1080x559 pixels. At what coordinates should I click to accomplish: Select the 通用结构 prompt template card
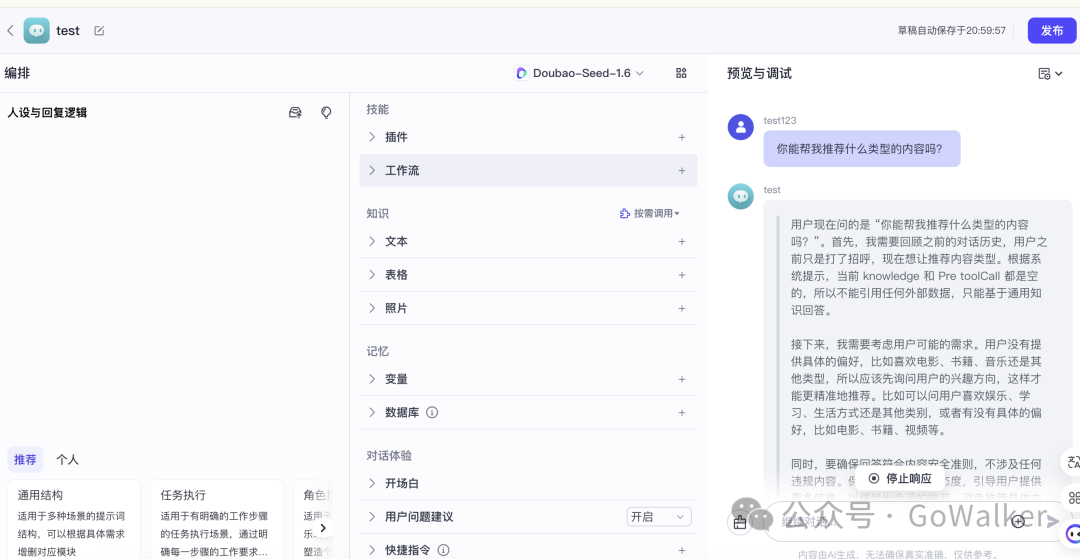point(74,520)
